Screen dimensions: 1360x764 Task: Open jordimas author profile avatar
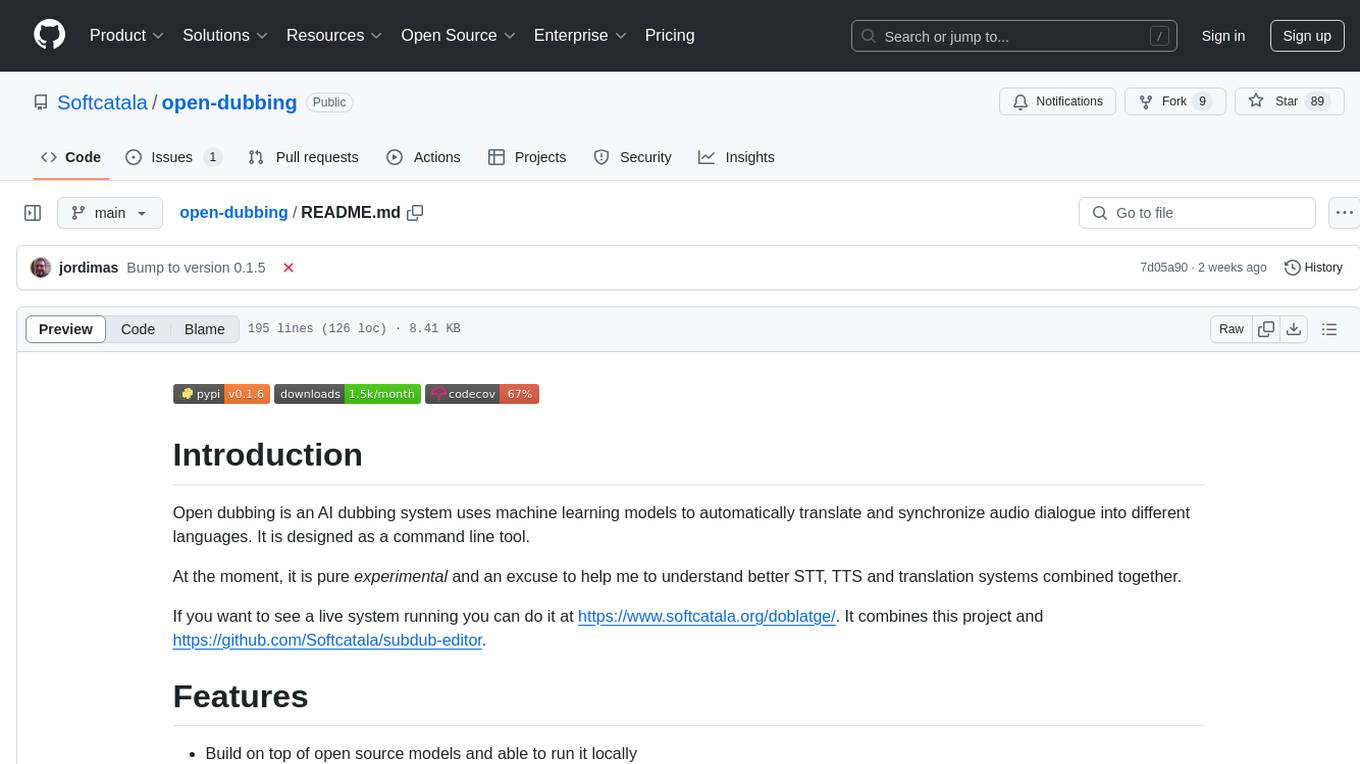tap(41, 267)
